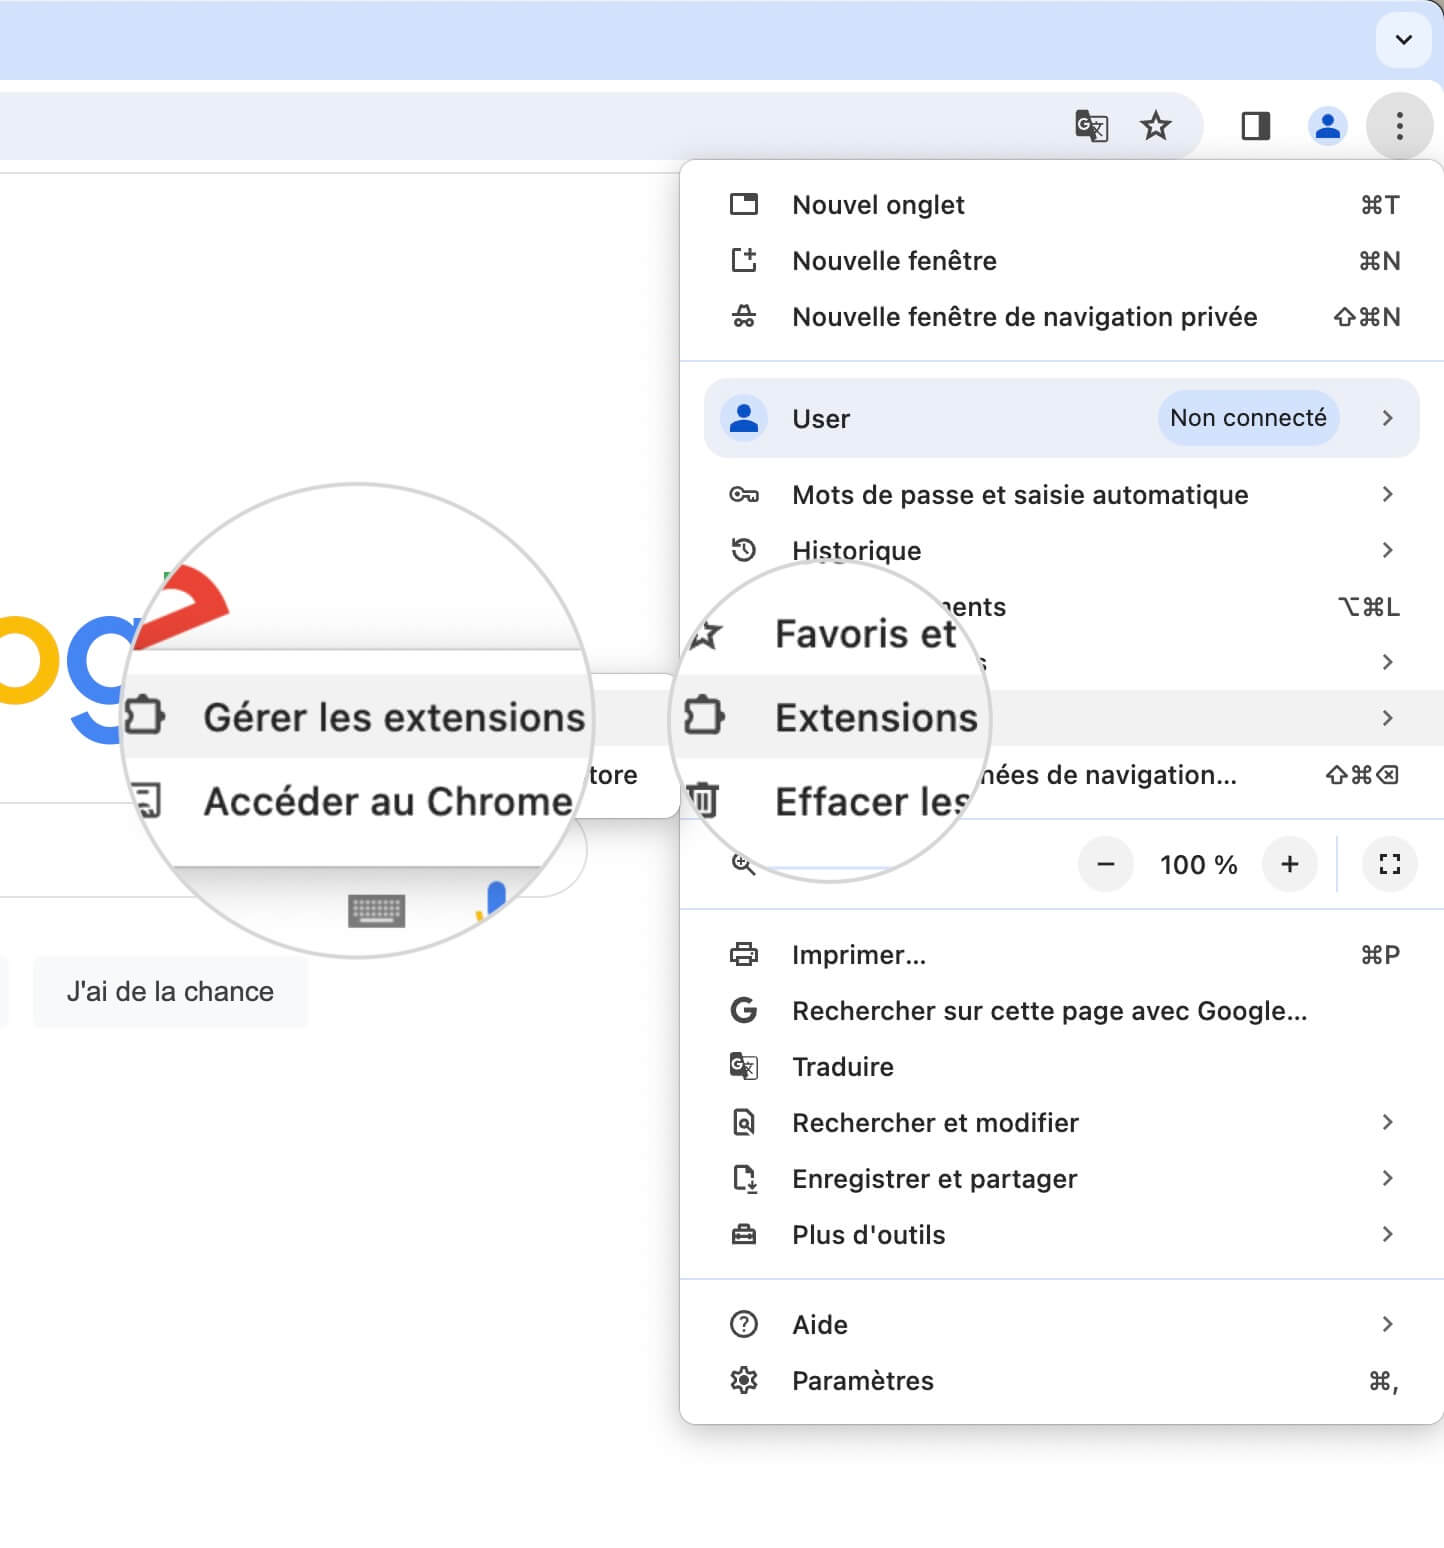Click the toolbox icon for Plus d'outils

click(x=744, y=1234)
